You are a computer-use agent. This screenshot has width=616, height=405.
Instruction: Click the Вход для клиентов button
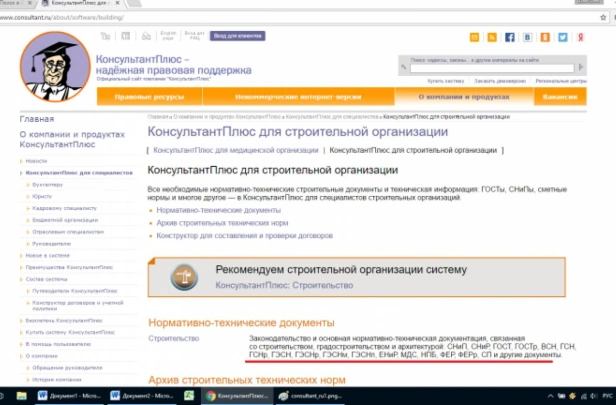click(237, 36)
